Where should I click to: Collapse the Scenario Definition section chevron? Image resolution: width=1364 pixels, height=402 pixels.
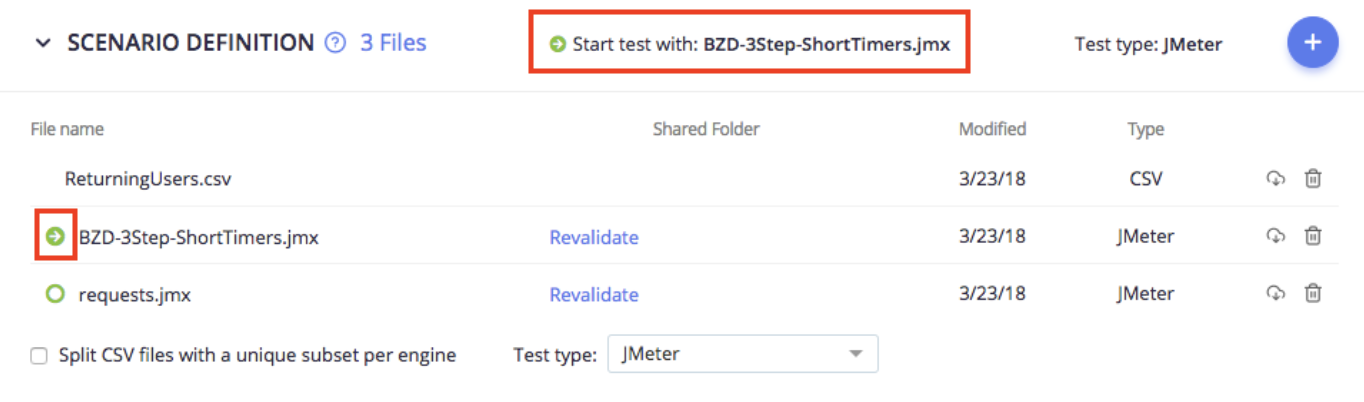pos(43,43)
